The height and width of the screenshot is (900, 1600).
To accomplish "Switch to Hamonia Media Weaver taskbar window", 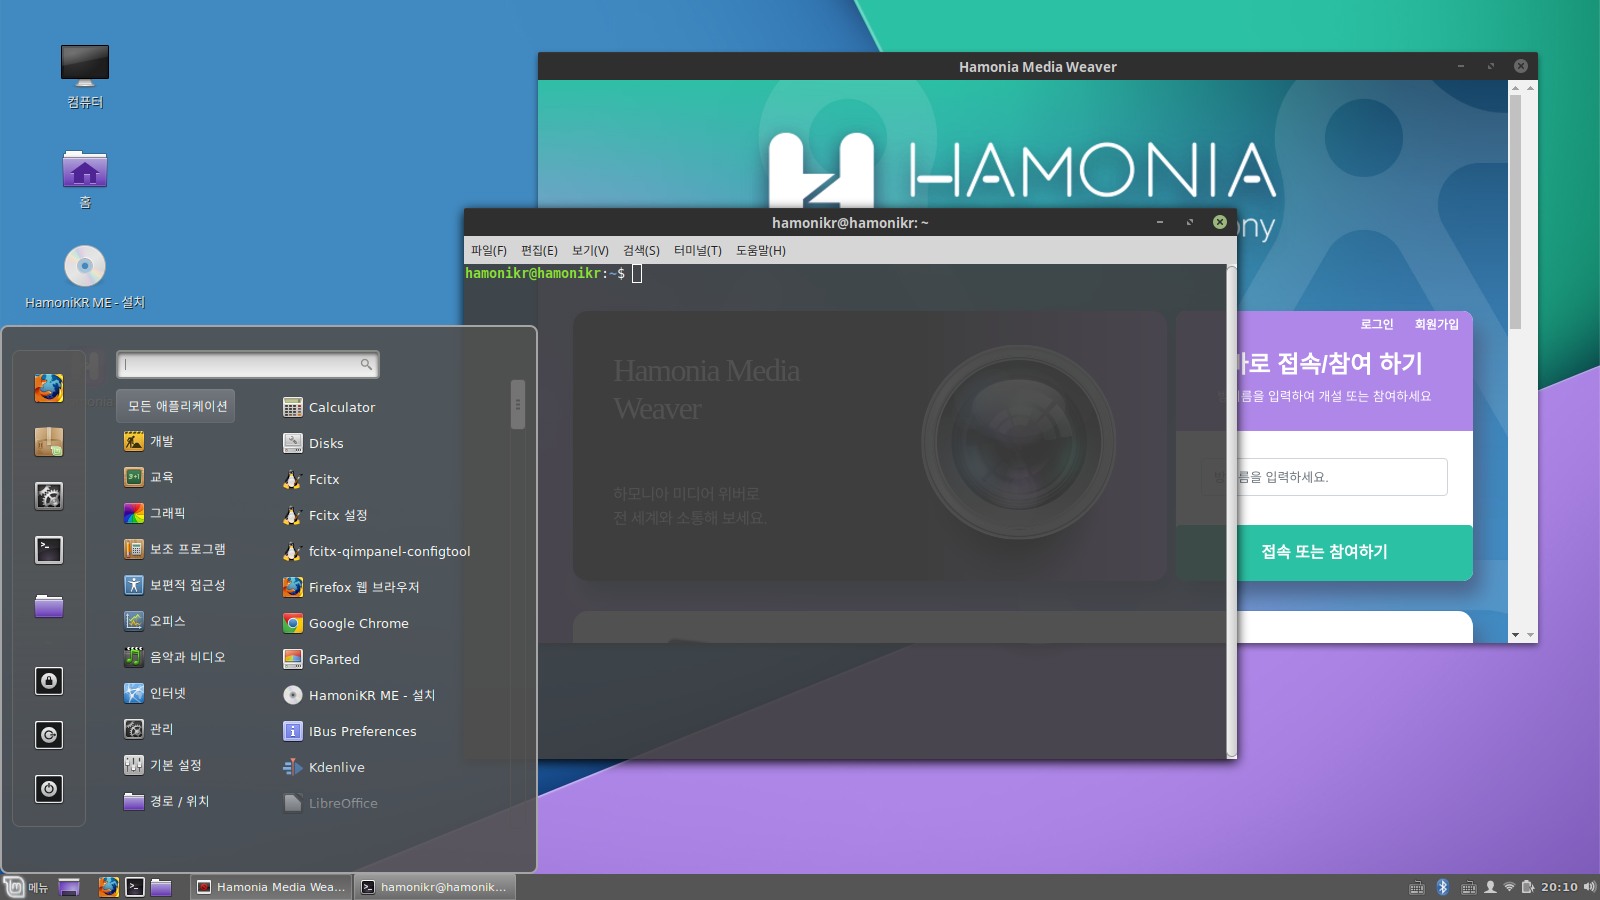I will click(x=273, y=887).
